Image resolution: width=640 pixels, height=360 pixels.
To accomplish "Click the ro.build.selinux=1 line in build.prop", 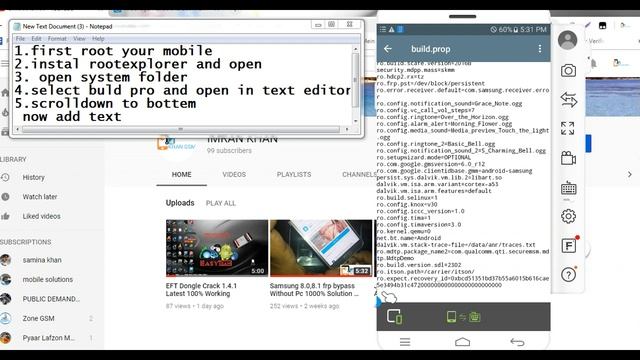I will (407, 198).
